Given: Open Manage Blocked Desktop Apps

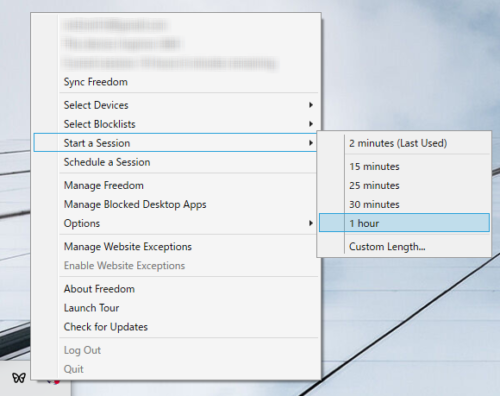Looking at the screenshot, I should point(176,204).
